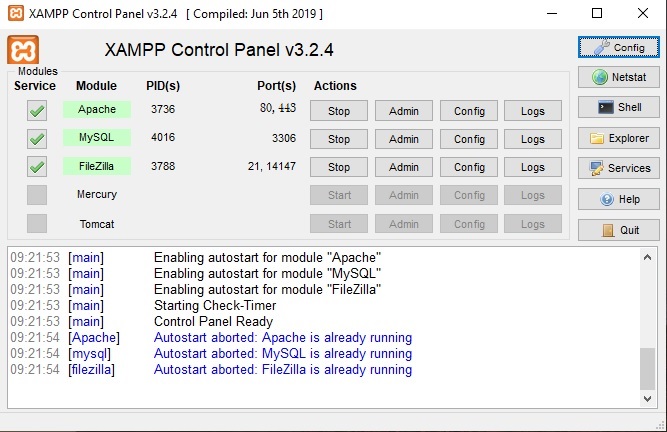This screenshot has width=667, height=432.
Task: Open Apache Config options
Action: [x=469, y=111]
